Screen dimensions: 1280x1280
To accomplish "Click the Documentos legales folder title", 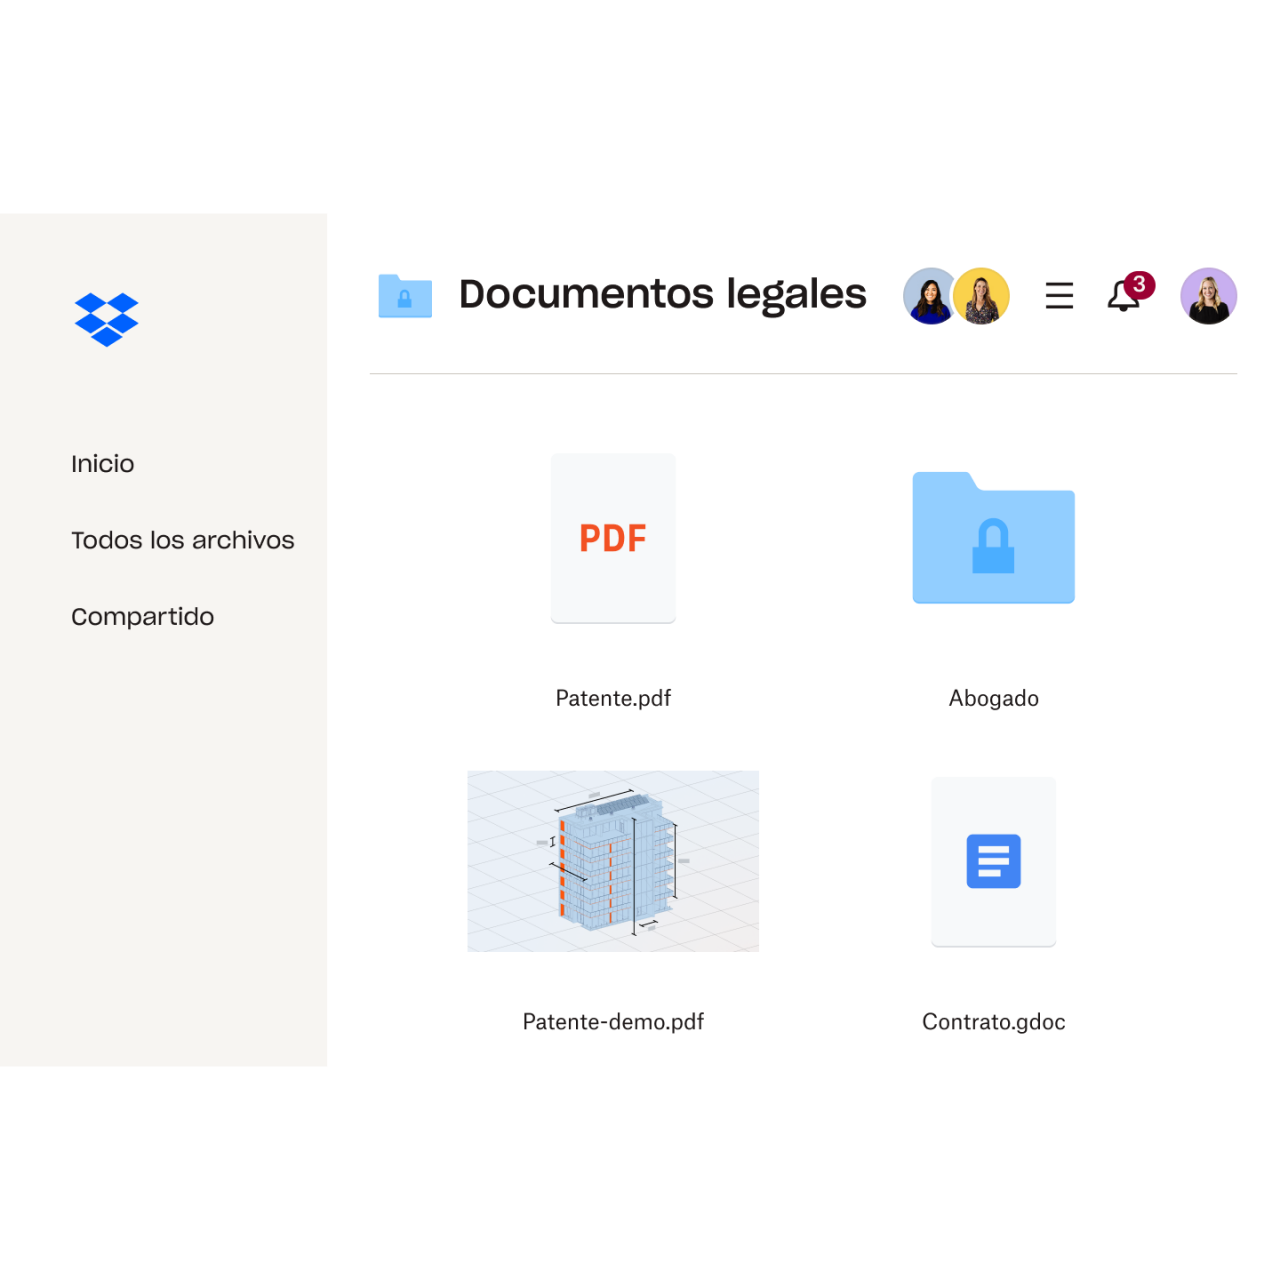I will click(x=662, y=293).
